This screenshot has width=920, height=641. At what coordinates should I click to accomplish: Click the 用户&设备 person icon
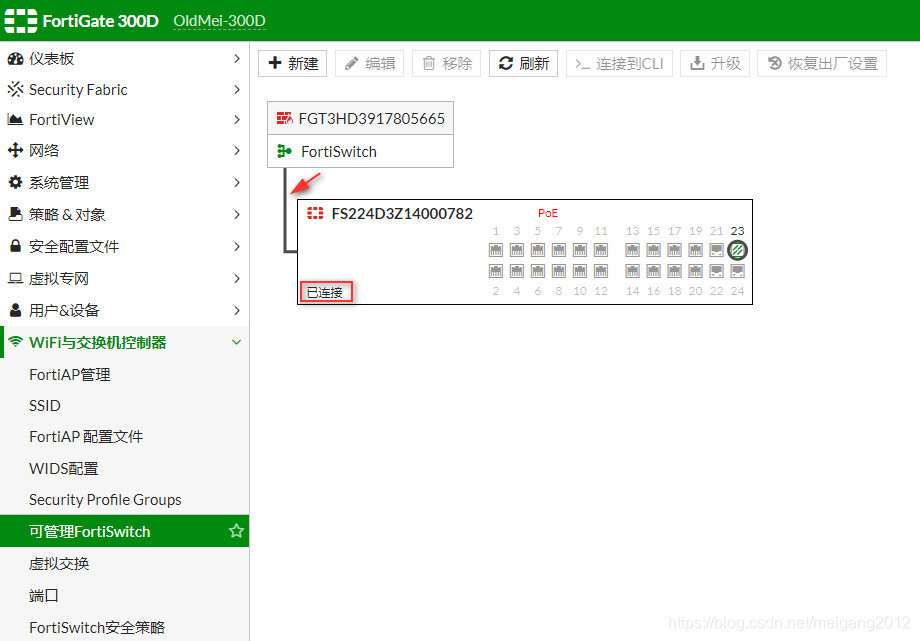point(15,310)
